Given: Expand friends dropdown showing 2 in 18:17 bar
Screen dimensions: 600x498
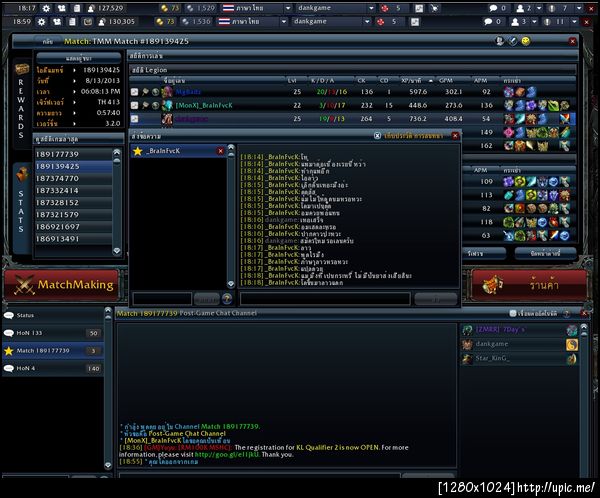Looking at the screenshot, I should 539,8.
